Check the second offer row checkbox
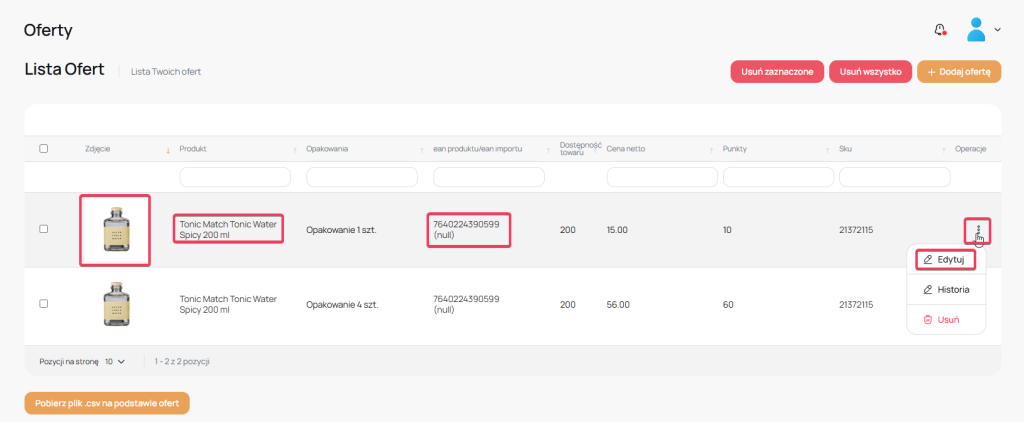Screen dimensions: 1024x422 pyautogui.click(x=43, y=304)
